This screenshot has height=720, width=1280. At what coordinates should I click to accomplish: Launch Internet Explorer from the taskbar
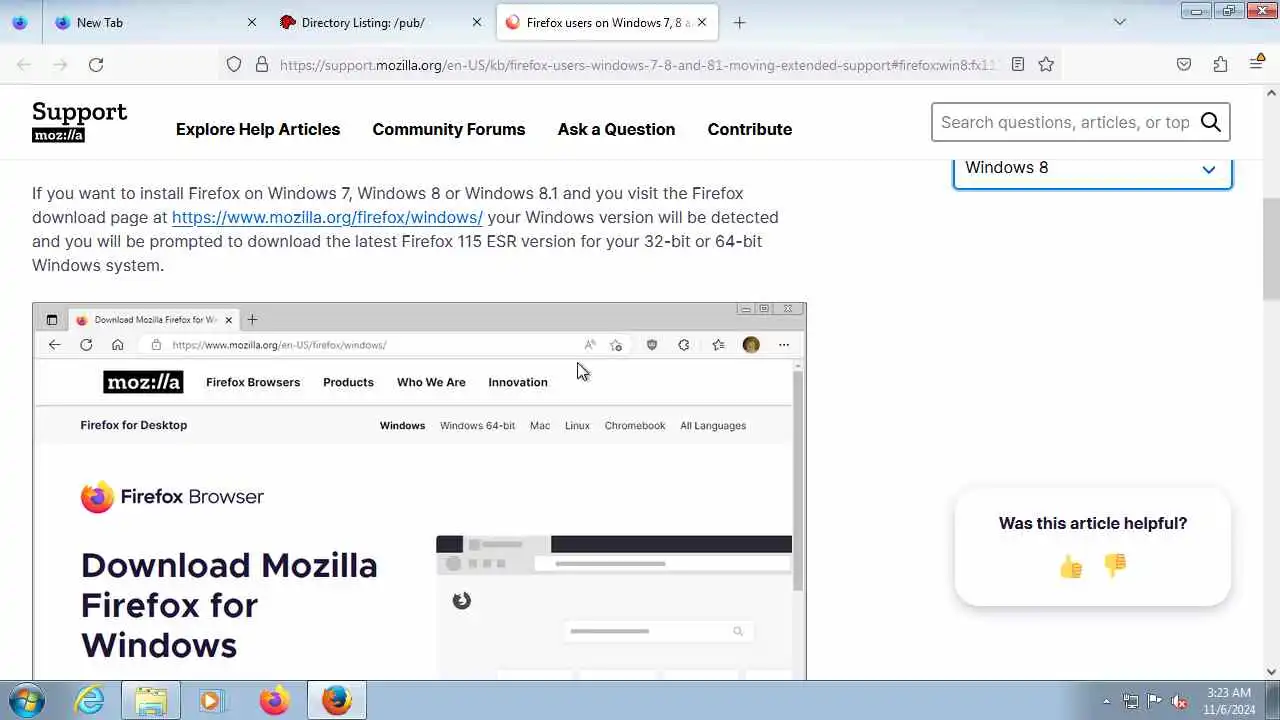click(90, 700)
